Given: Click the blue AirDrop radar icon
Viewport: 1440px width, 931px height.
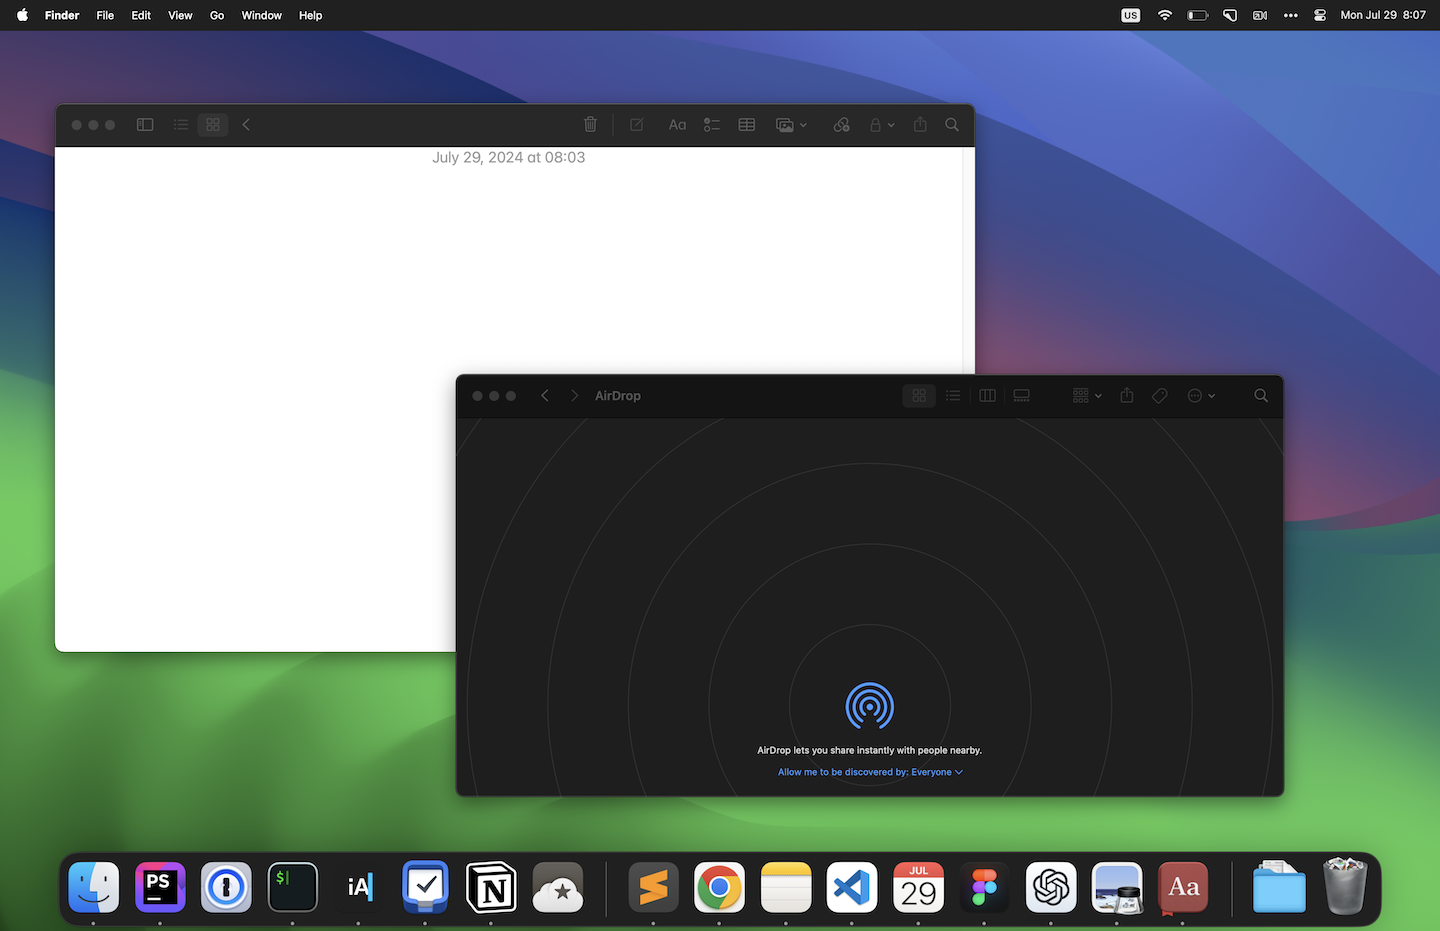Looking at the screenshot, I should pos(870,706).
